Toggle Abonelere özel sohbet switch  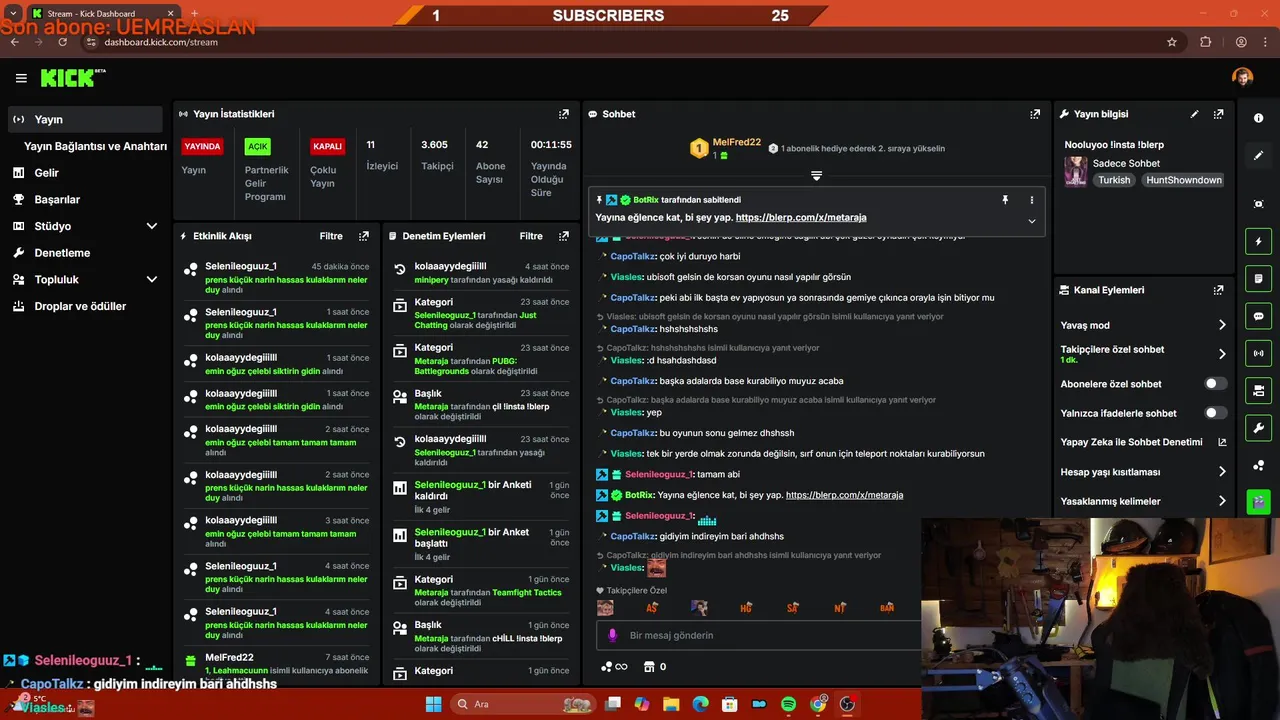[x=1215, y=384]
